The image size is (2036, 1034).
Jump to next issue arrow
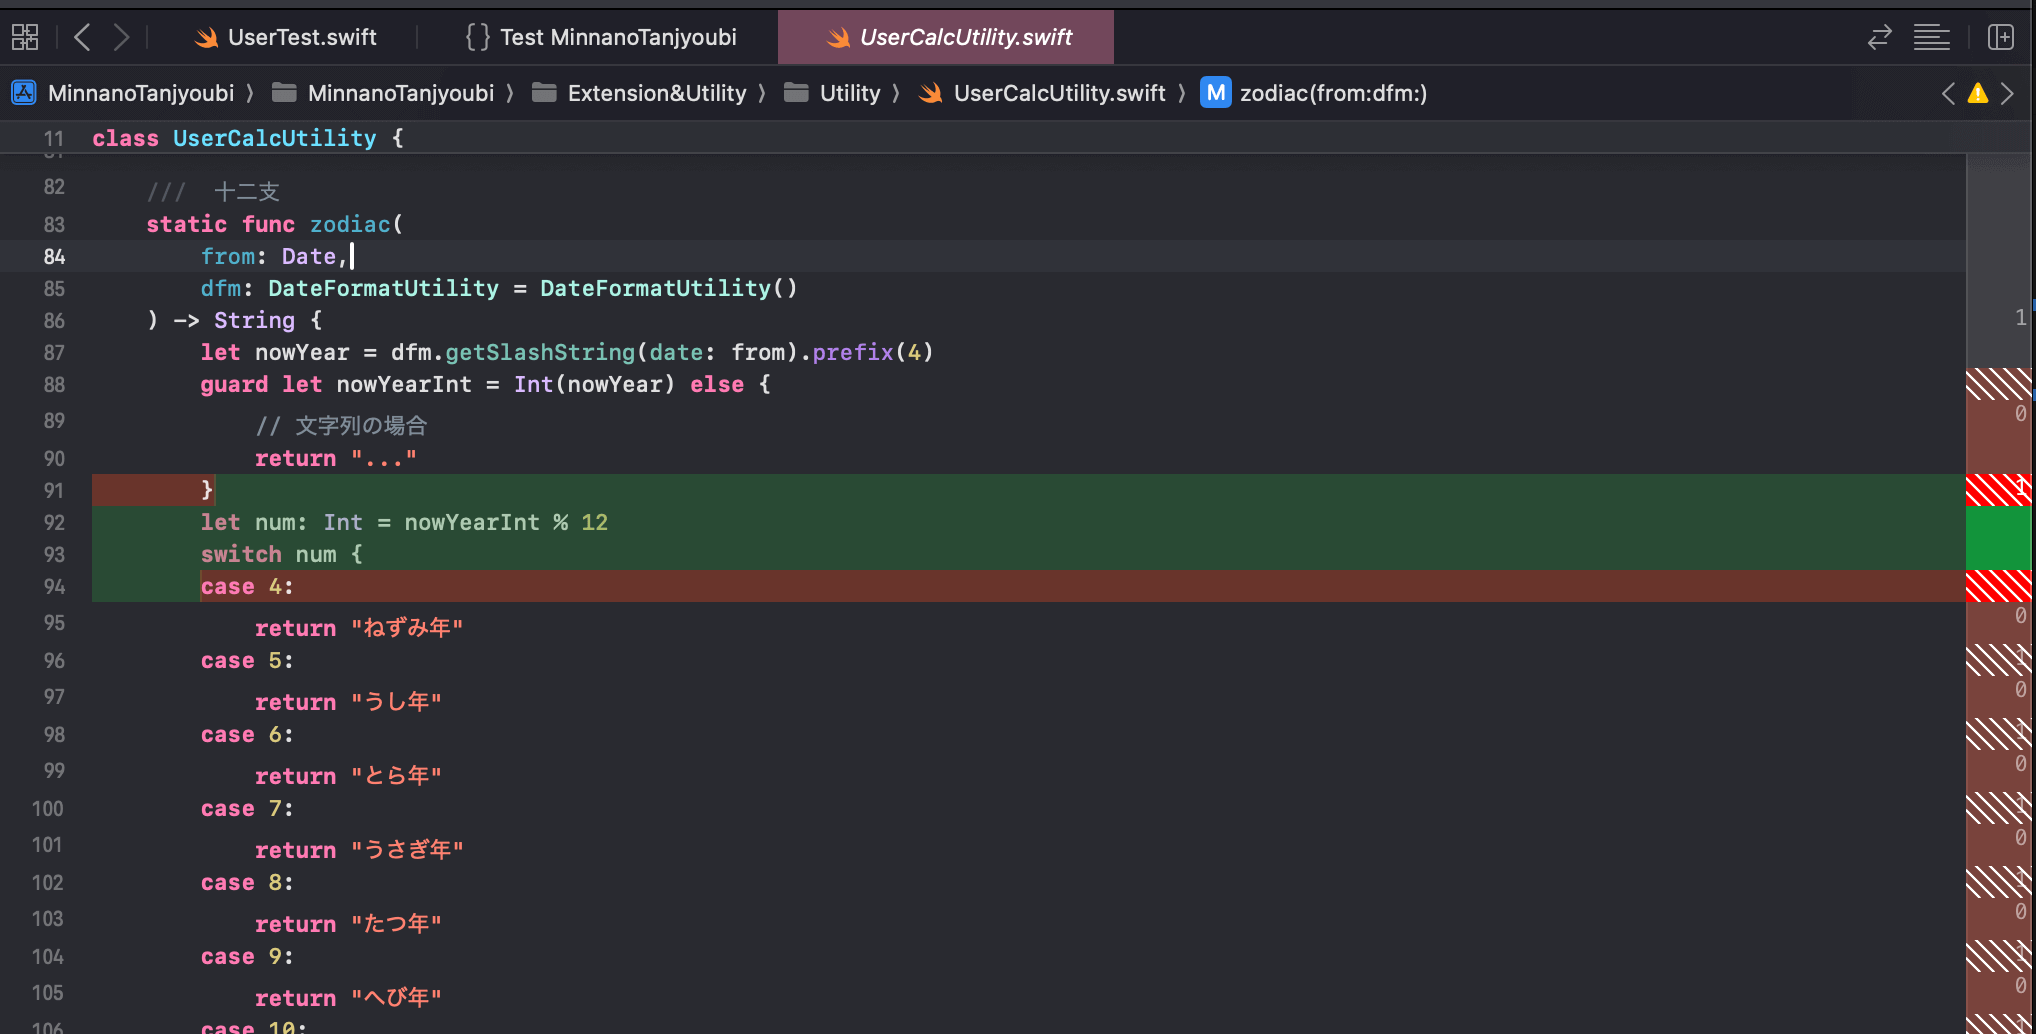pyautogui.click(x=2007, y=93)
